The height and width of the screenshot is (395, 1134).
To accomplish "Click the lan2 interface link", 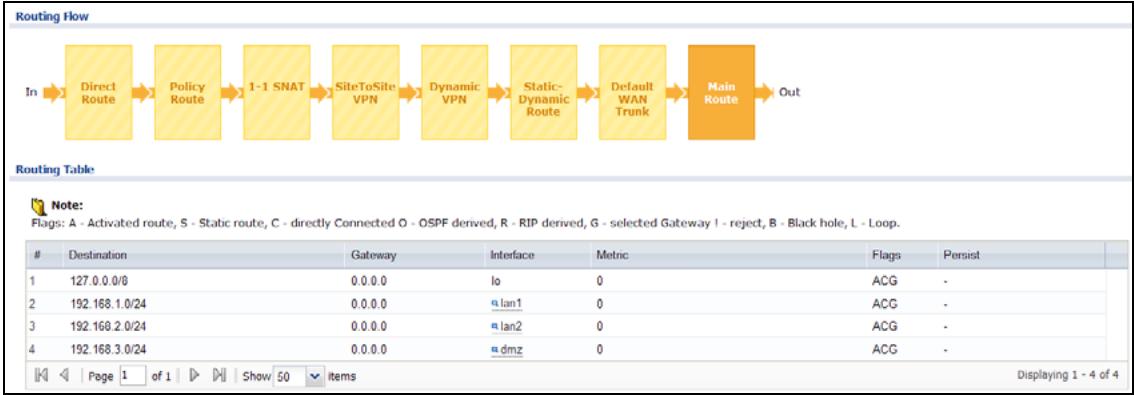I will tap(511, 326).
